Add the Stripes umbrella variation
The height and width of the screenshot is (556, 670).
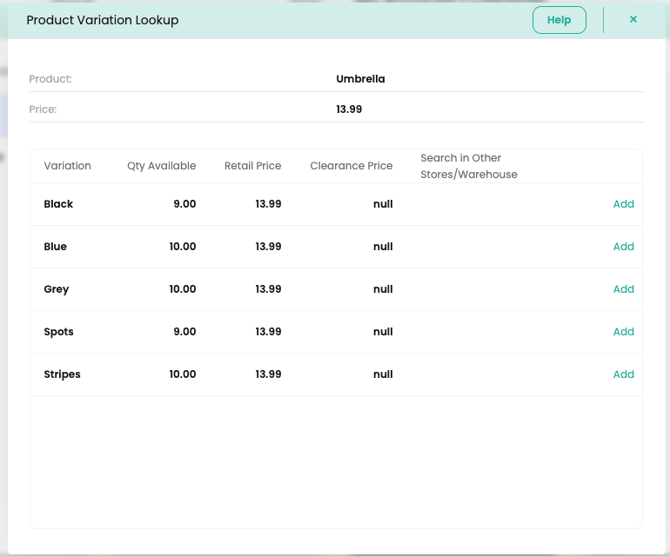(623, 374)
